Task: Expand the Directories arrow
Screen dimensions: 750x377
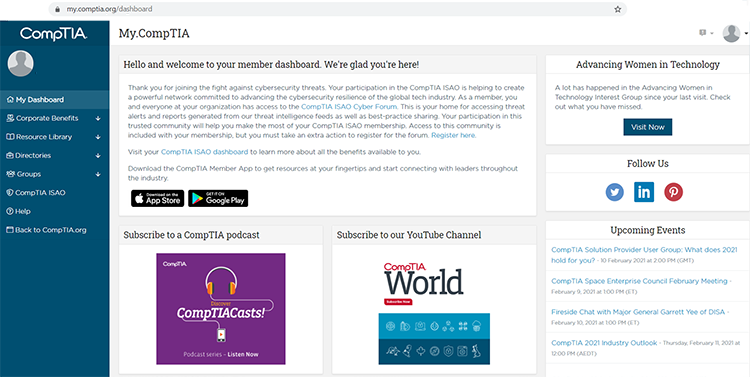Action: click(98, 155)
